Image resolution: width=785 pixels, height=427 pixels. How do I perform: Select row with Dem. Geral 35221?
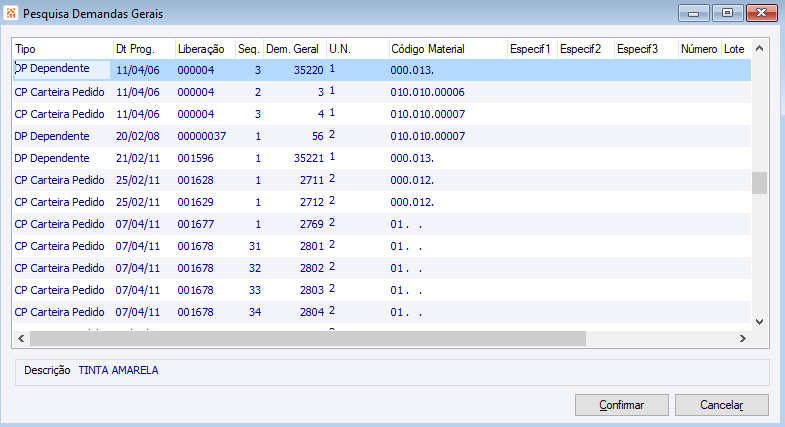pos(382,158)
